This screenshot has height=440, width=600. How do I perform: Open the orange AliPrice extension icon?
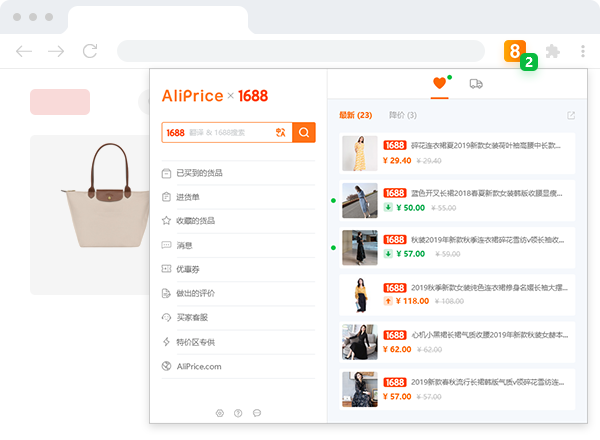point(515,51)
